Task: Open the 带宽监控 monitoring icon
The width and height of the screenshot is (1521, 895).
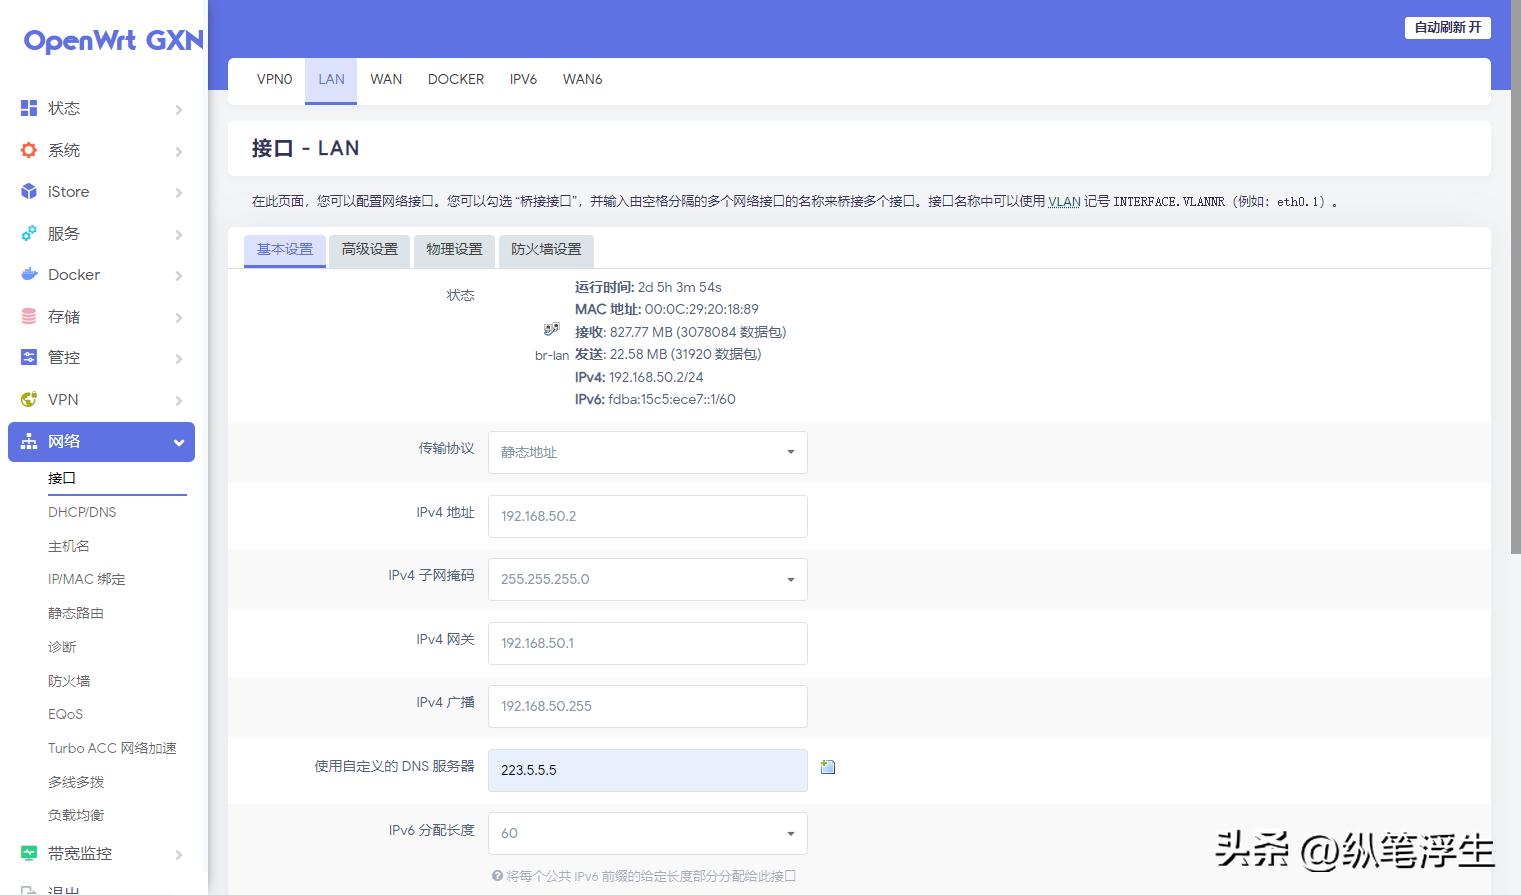Action: coord(27,854)
